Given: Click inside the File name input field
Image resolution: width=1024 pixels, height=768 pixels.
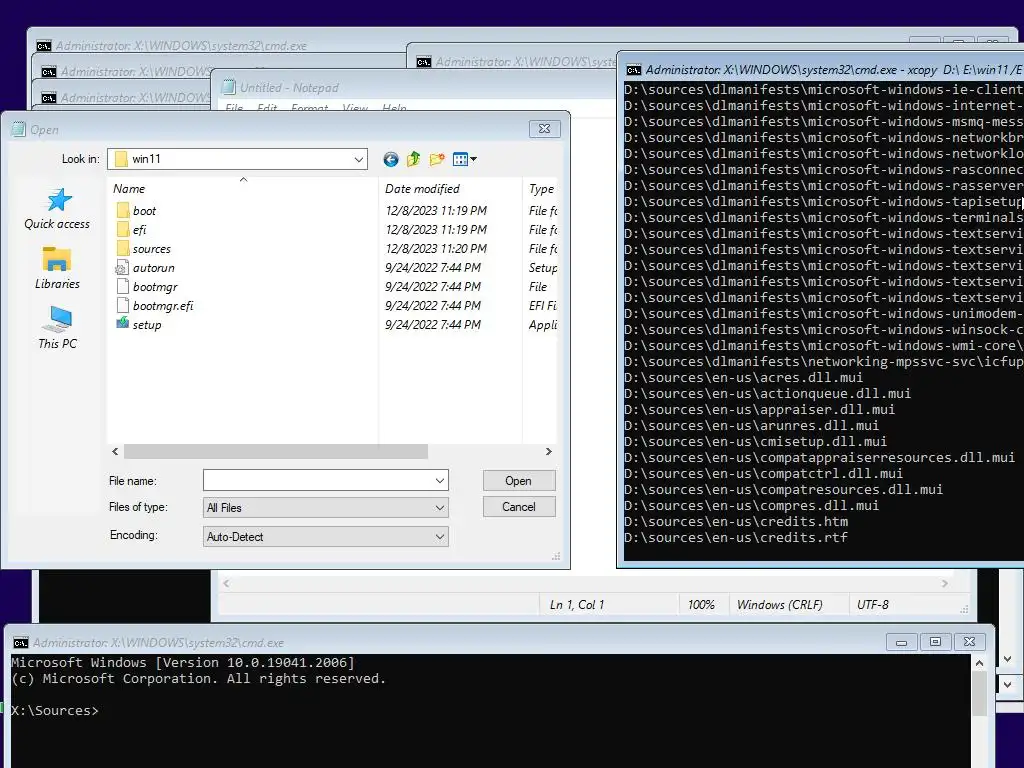Looking at the screenshot, I should click(318, 481).
